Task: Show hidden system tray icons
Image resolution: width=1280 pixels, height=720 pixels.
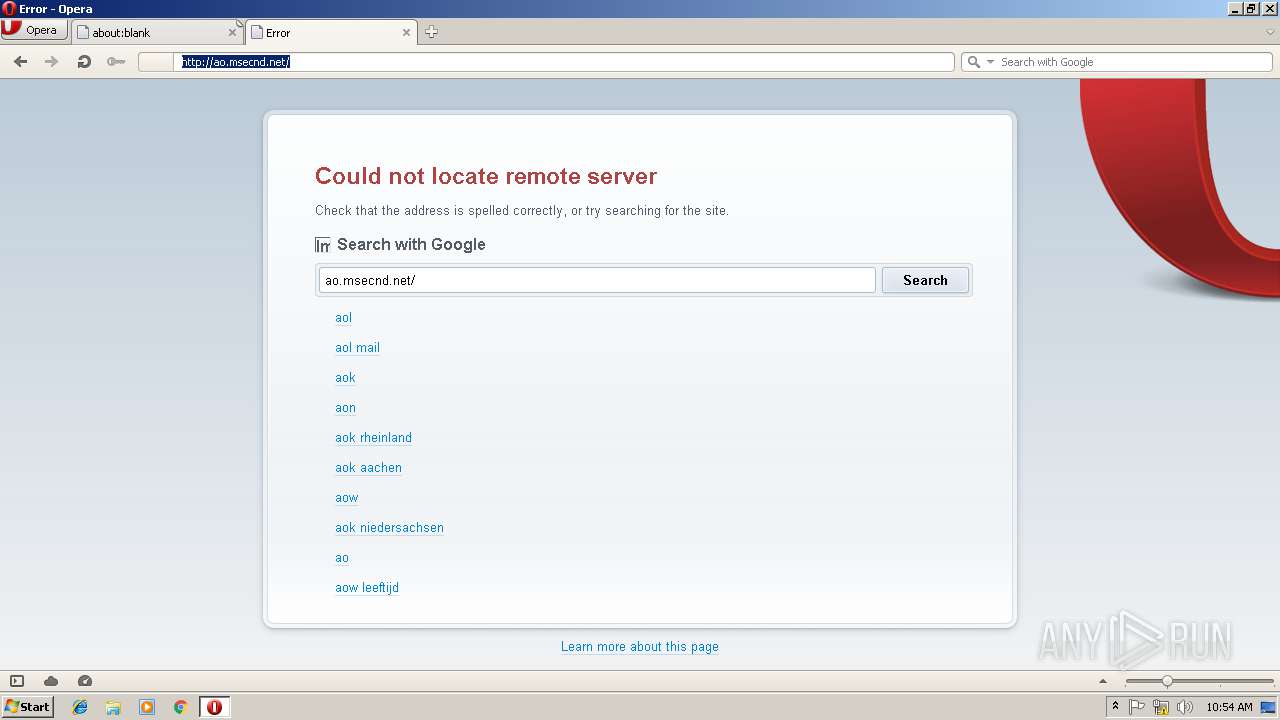Action: pyautogui.click(x=1115, y=707)
